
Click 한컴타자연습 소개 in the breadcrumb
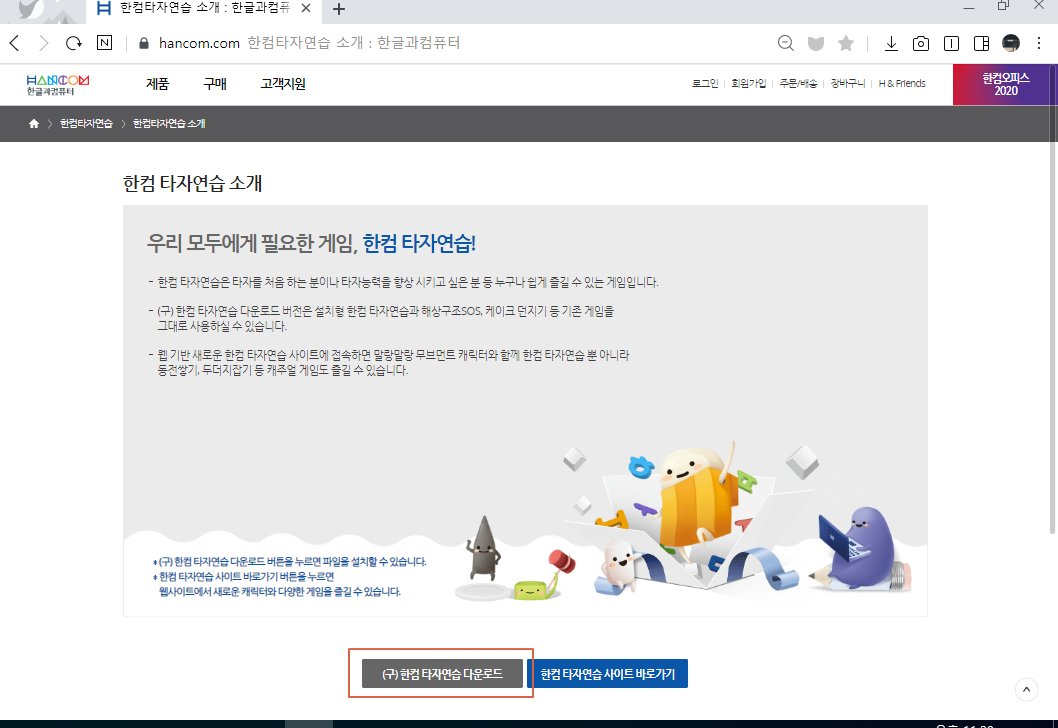point(169,123)
